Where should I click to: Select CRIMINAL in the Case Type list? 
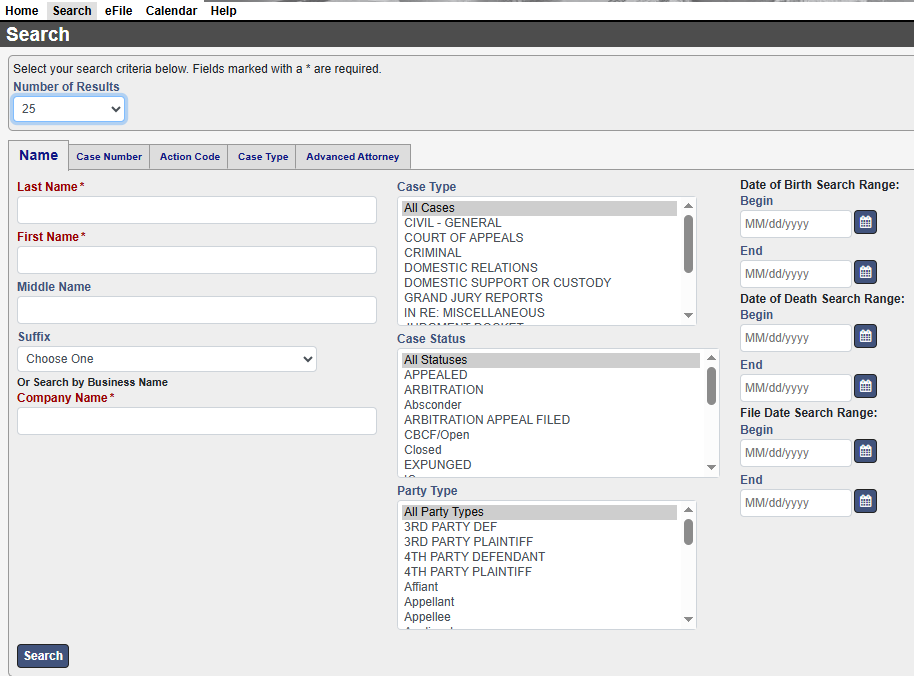click(x=432, y=253)
